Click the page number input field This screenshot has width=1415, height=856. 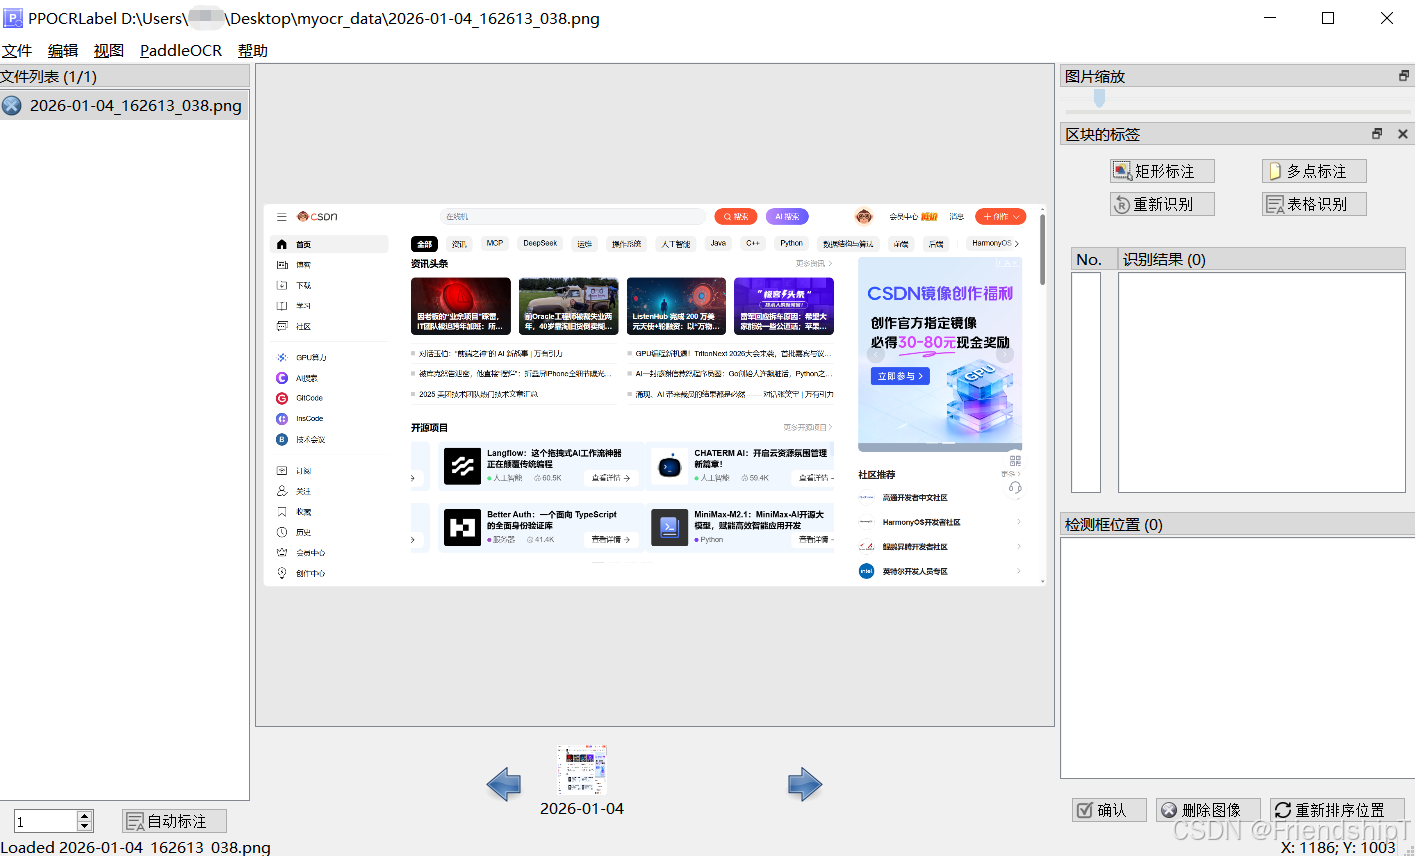[46, 821]
